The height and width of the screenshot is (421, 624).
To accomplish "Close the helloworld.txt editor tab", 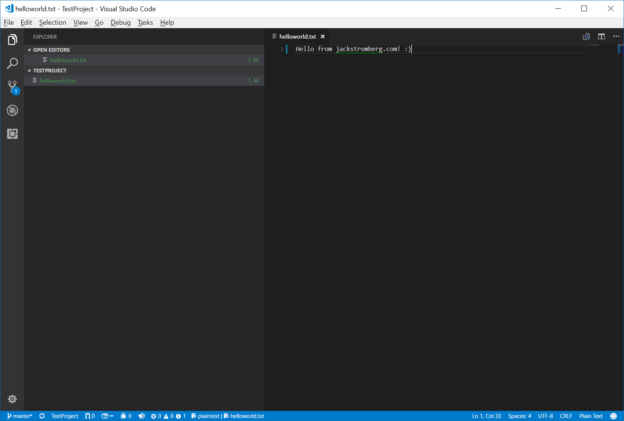I will [x=323, y=37].
